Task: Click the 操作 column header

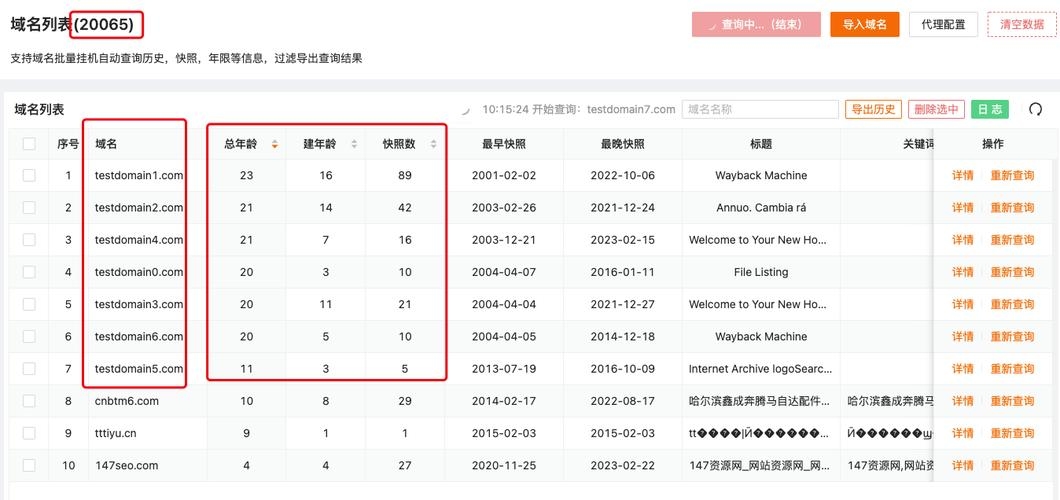Action: pos(993,144)
